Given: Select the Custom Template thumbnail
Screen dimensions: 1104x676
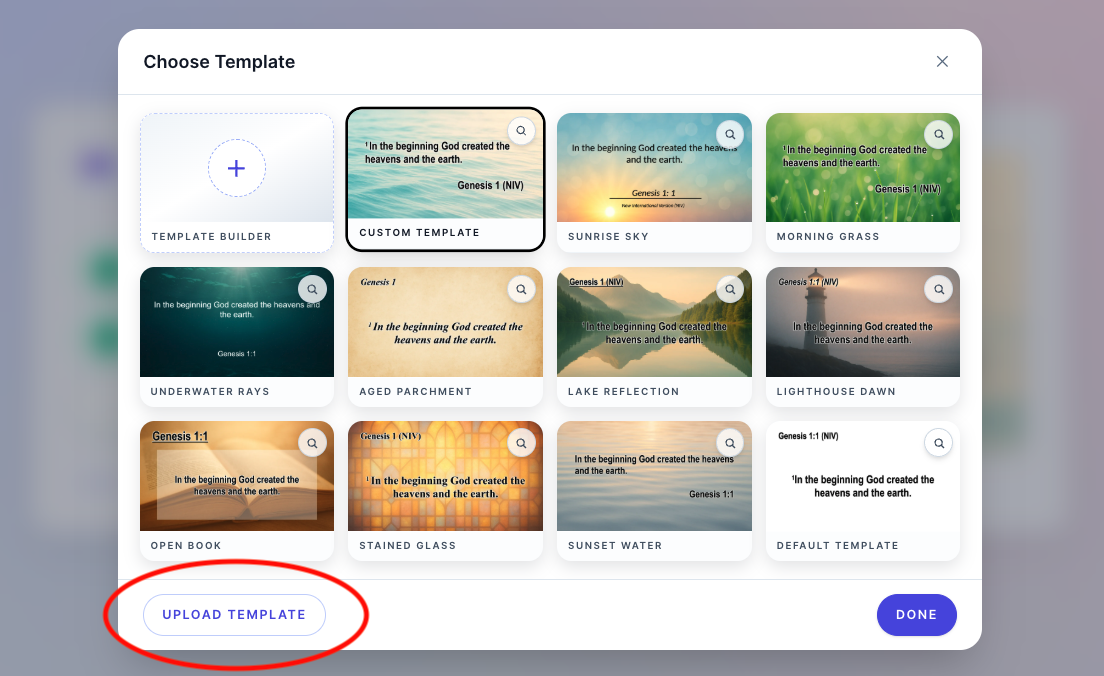Looking at the screenshot, I should coord(446,164).
